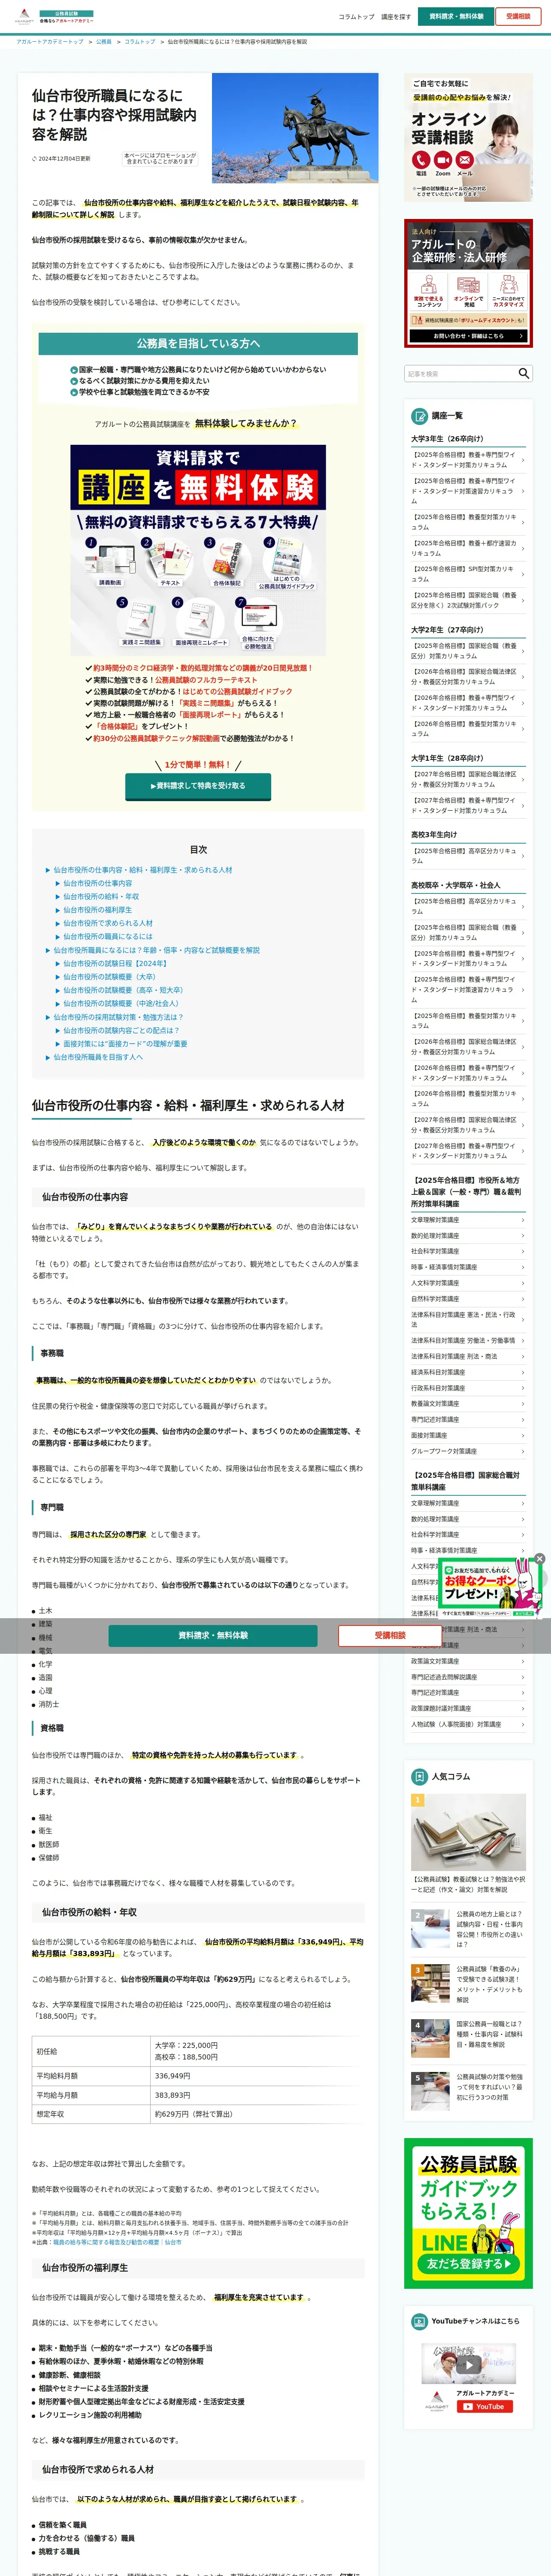The image size is (551, 2576).
Task: Jump to 仙台市役所の福利厚生 in contents
Action: [x=97, y=910]
